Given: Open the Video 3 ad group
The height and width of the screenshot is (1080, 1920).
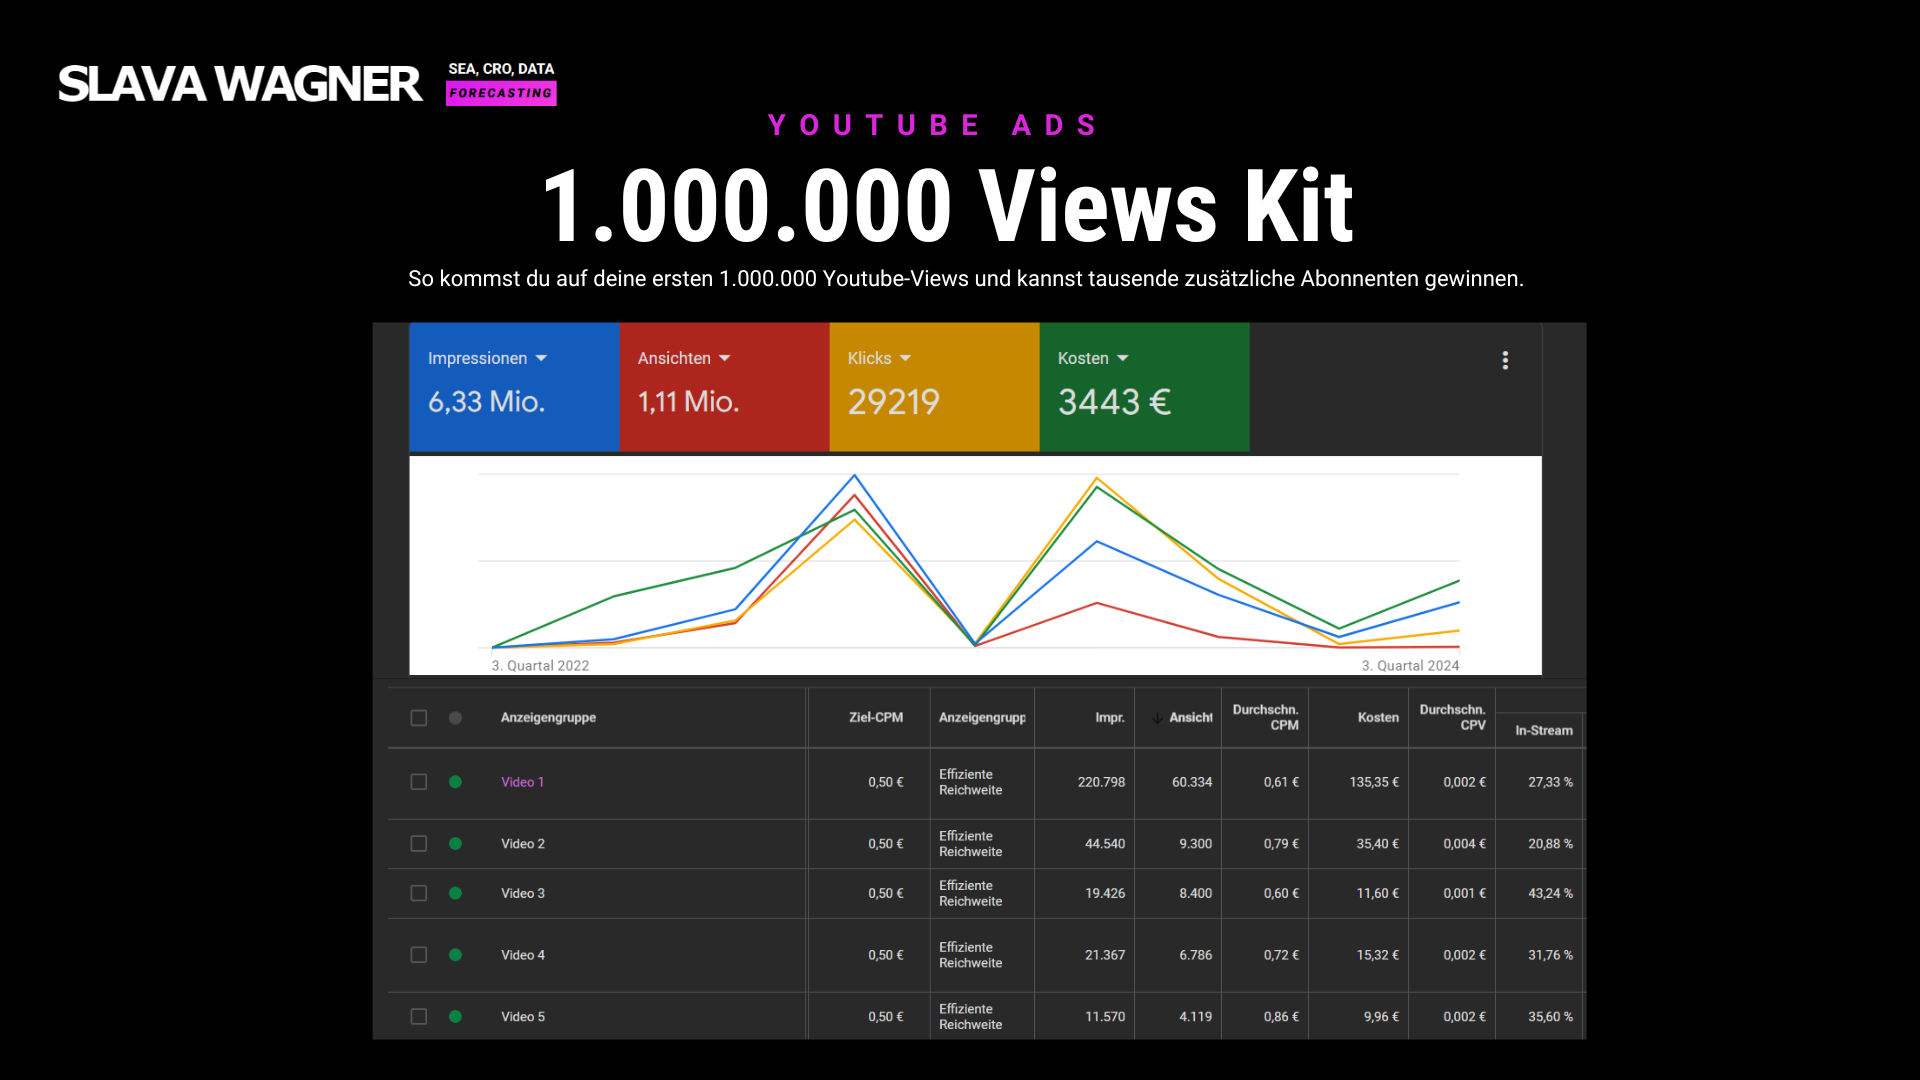Looking at the screenshot, I should click(523, 893).
